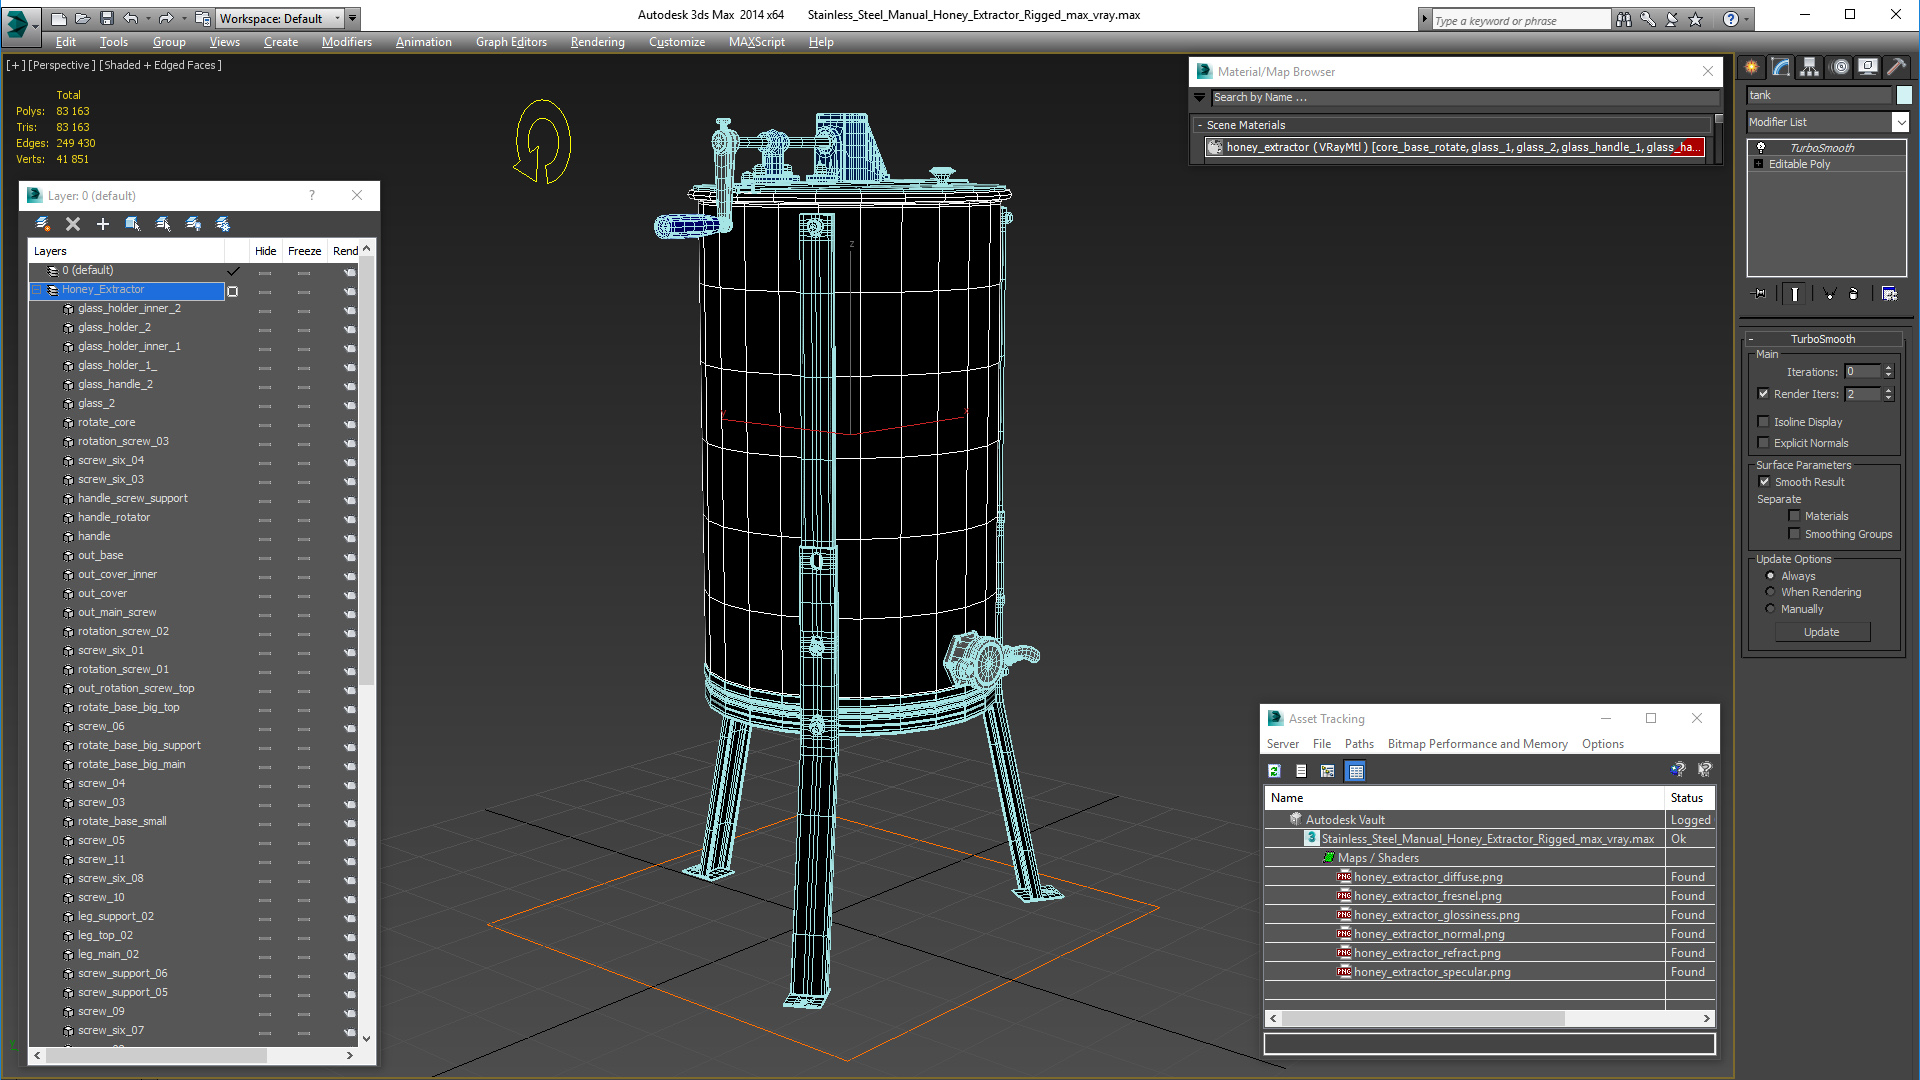Screen dimensions: 1920x1080
Task: Open the Rendering menu
Action: coord(597,42)
